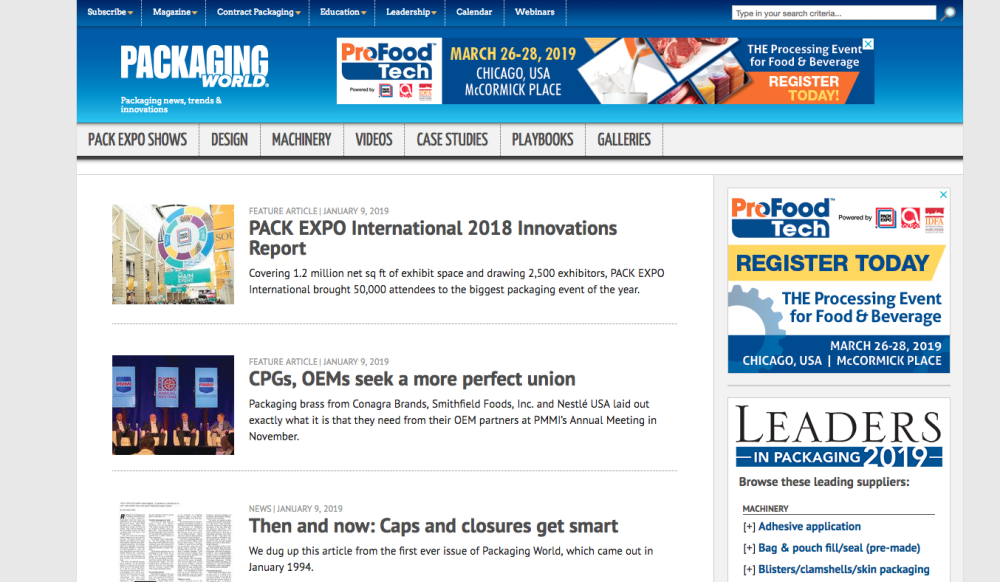
Task: Click the 'MARCH 26-28, 2019' banner date text
Action: [x=513, y=54]
